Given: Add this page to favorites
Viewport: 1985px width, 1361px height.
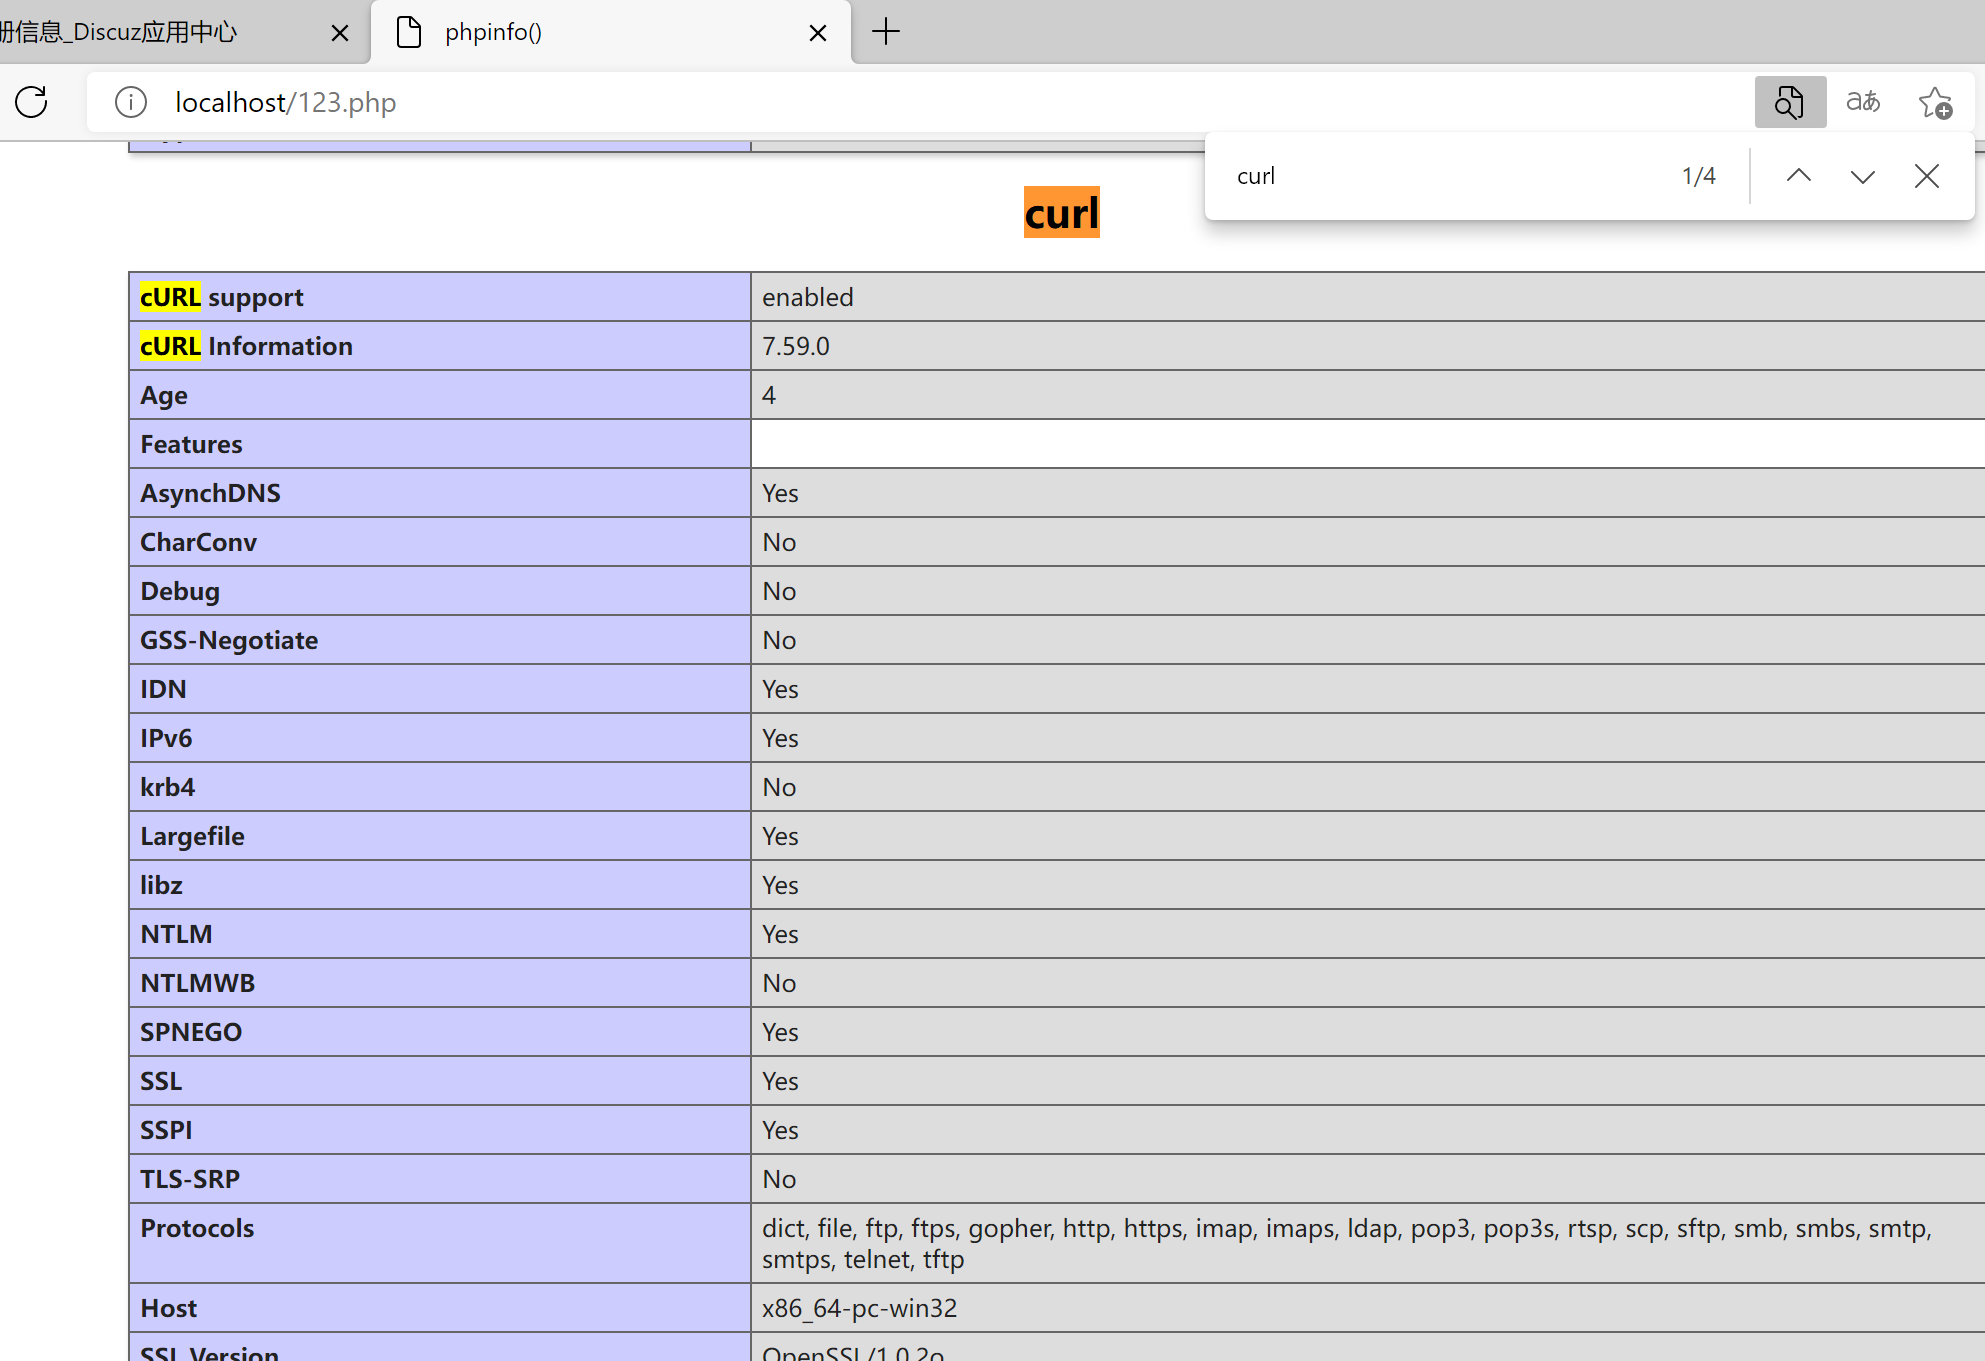Looking at the screenshot, I should pyautogui.click(x=1935, y=102).
